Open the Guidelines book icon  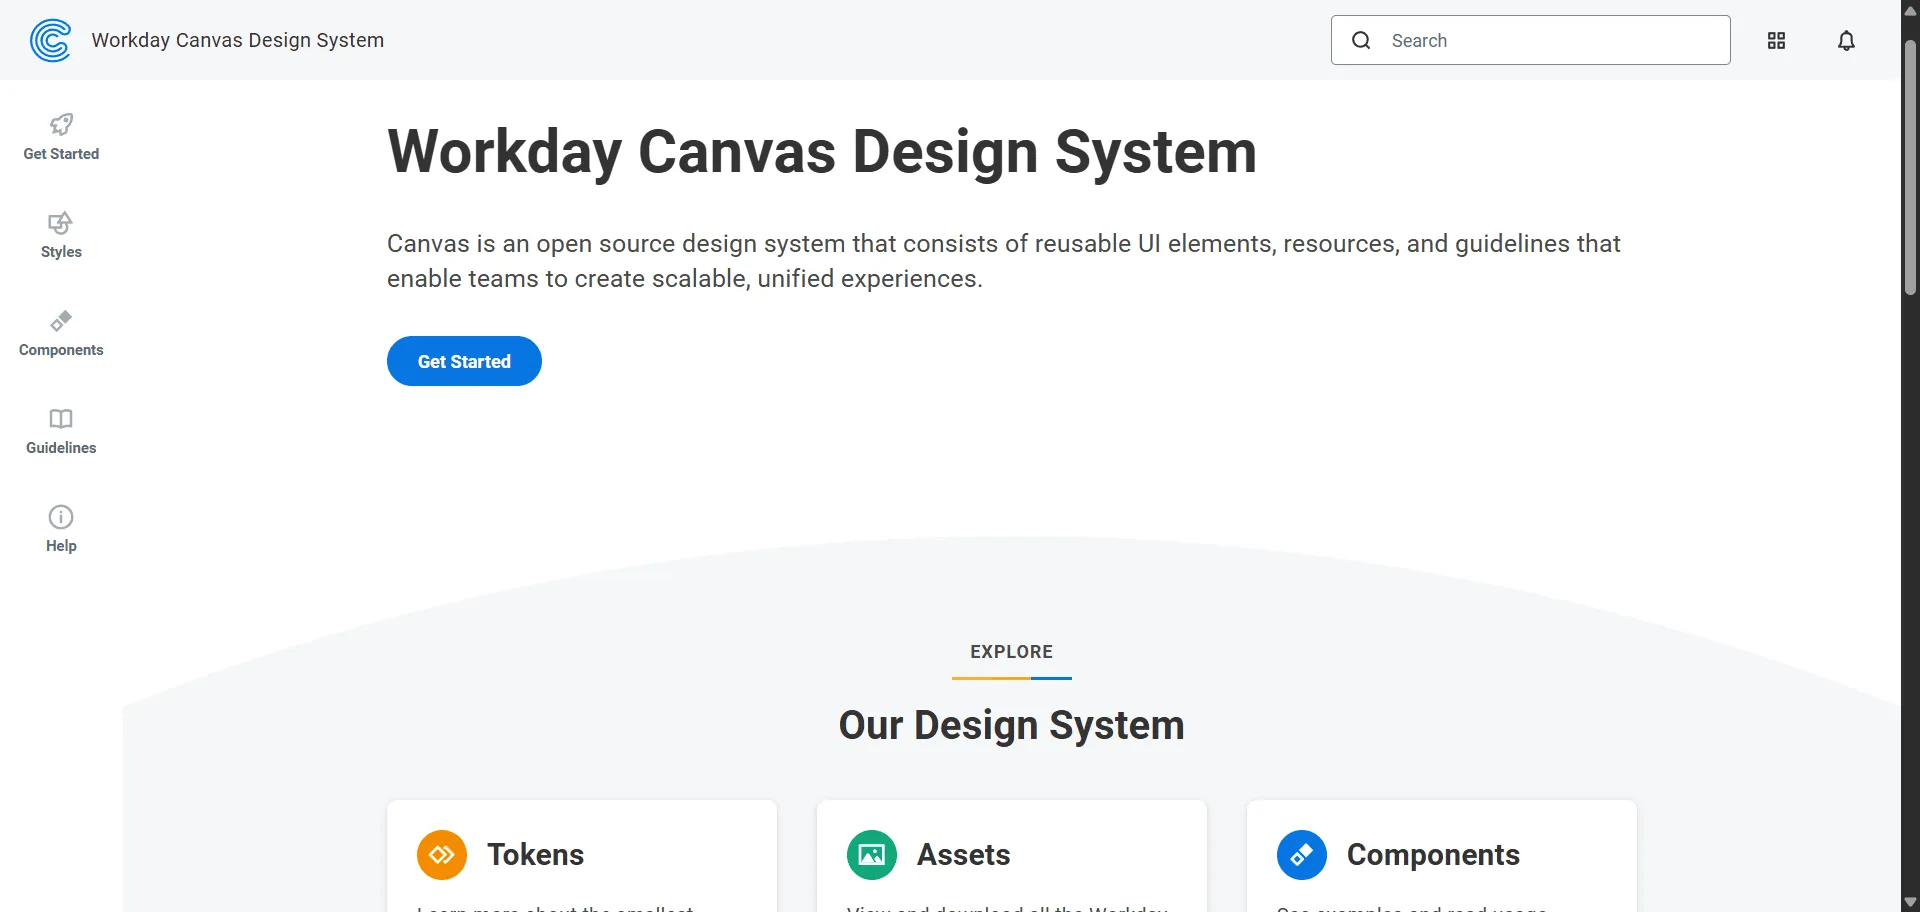[x=61, y=419]
